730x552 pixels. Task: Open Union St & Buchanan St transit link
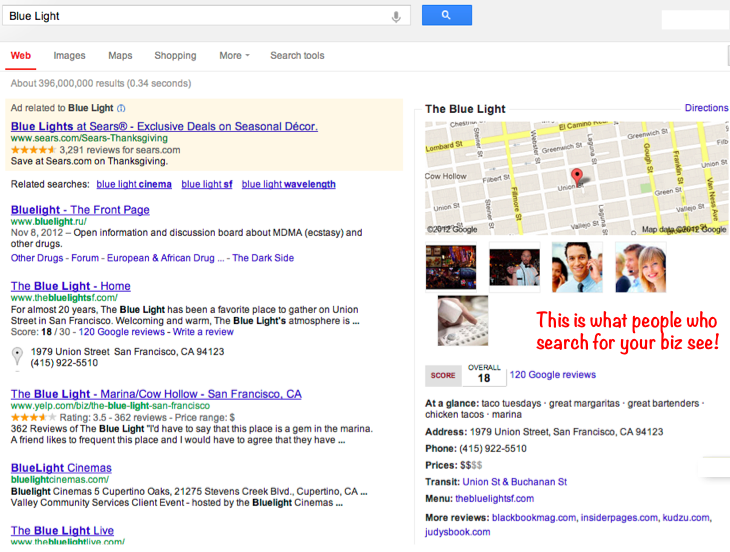(x=514, y=482)
